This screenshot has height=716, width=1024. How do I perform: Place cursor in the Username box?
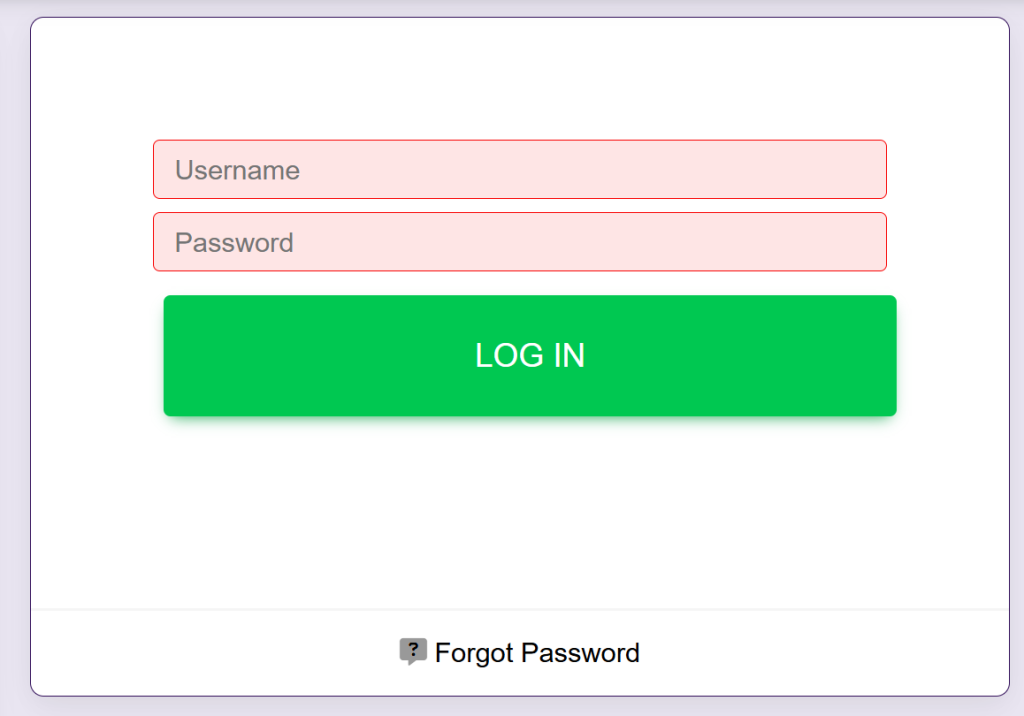(519, 170)
